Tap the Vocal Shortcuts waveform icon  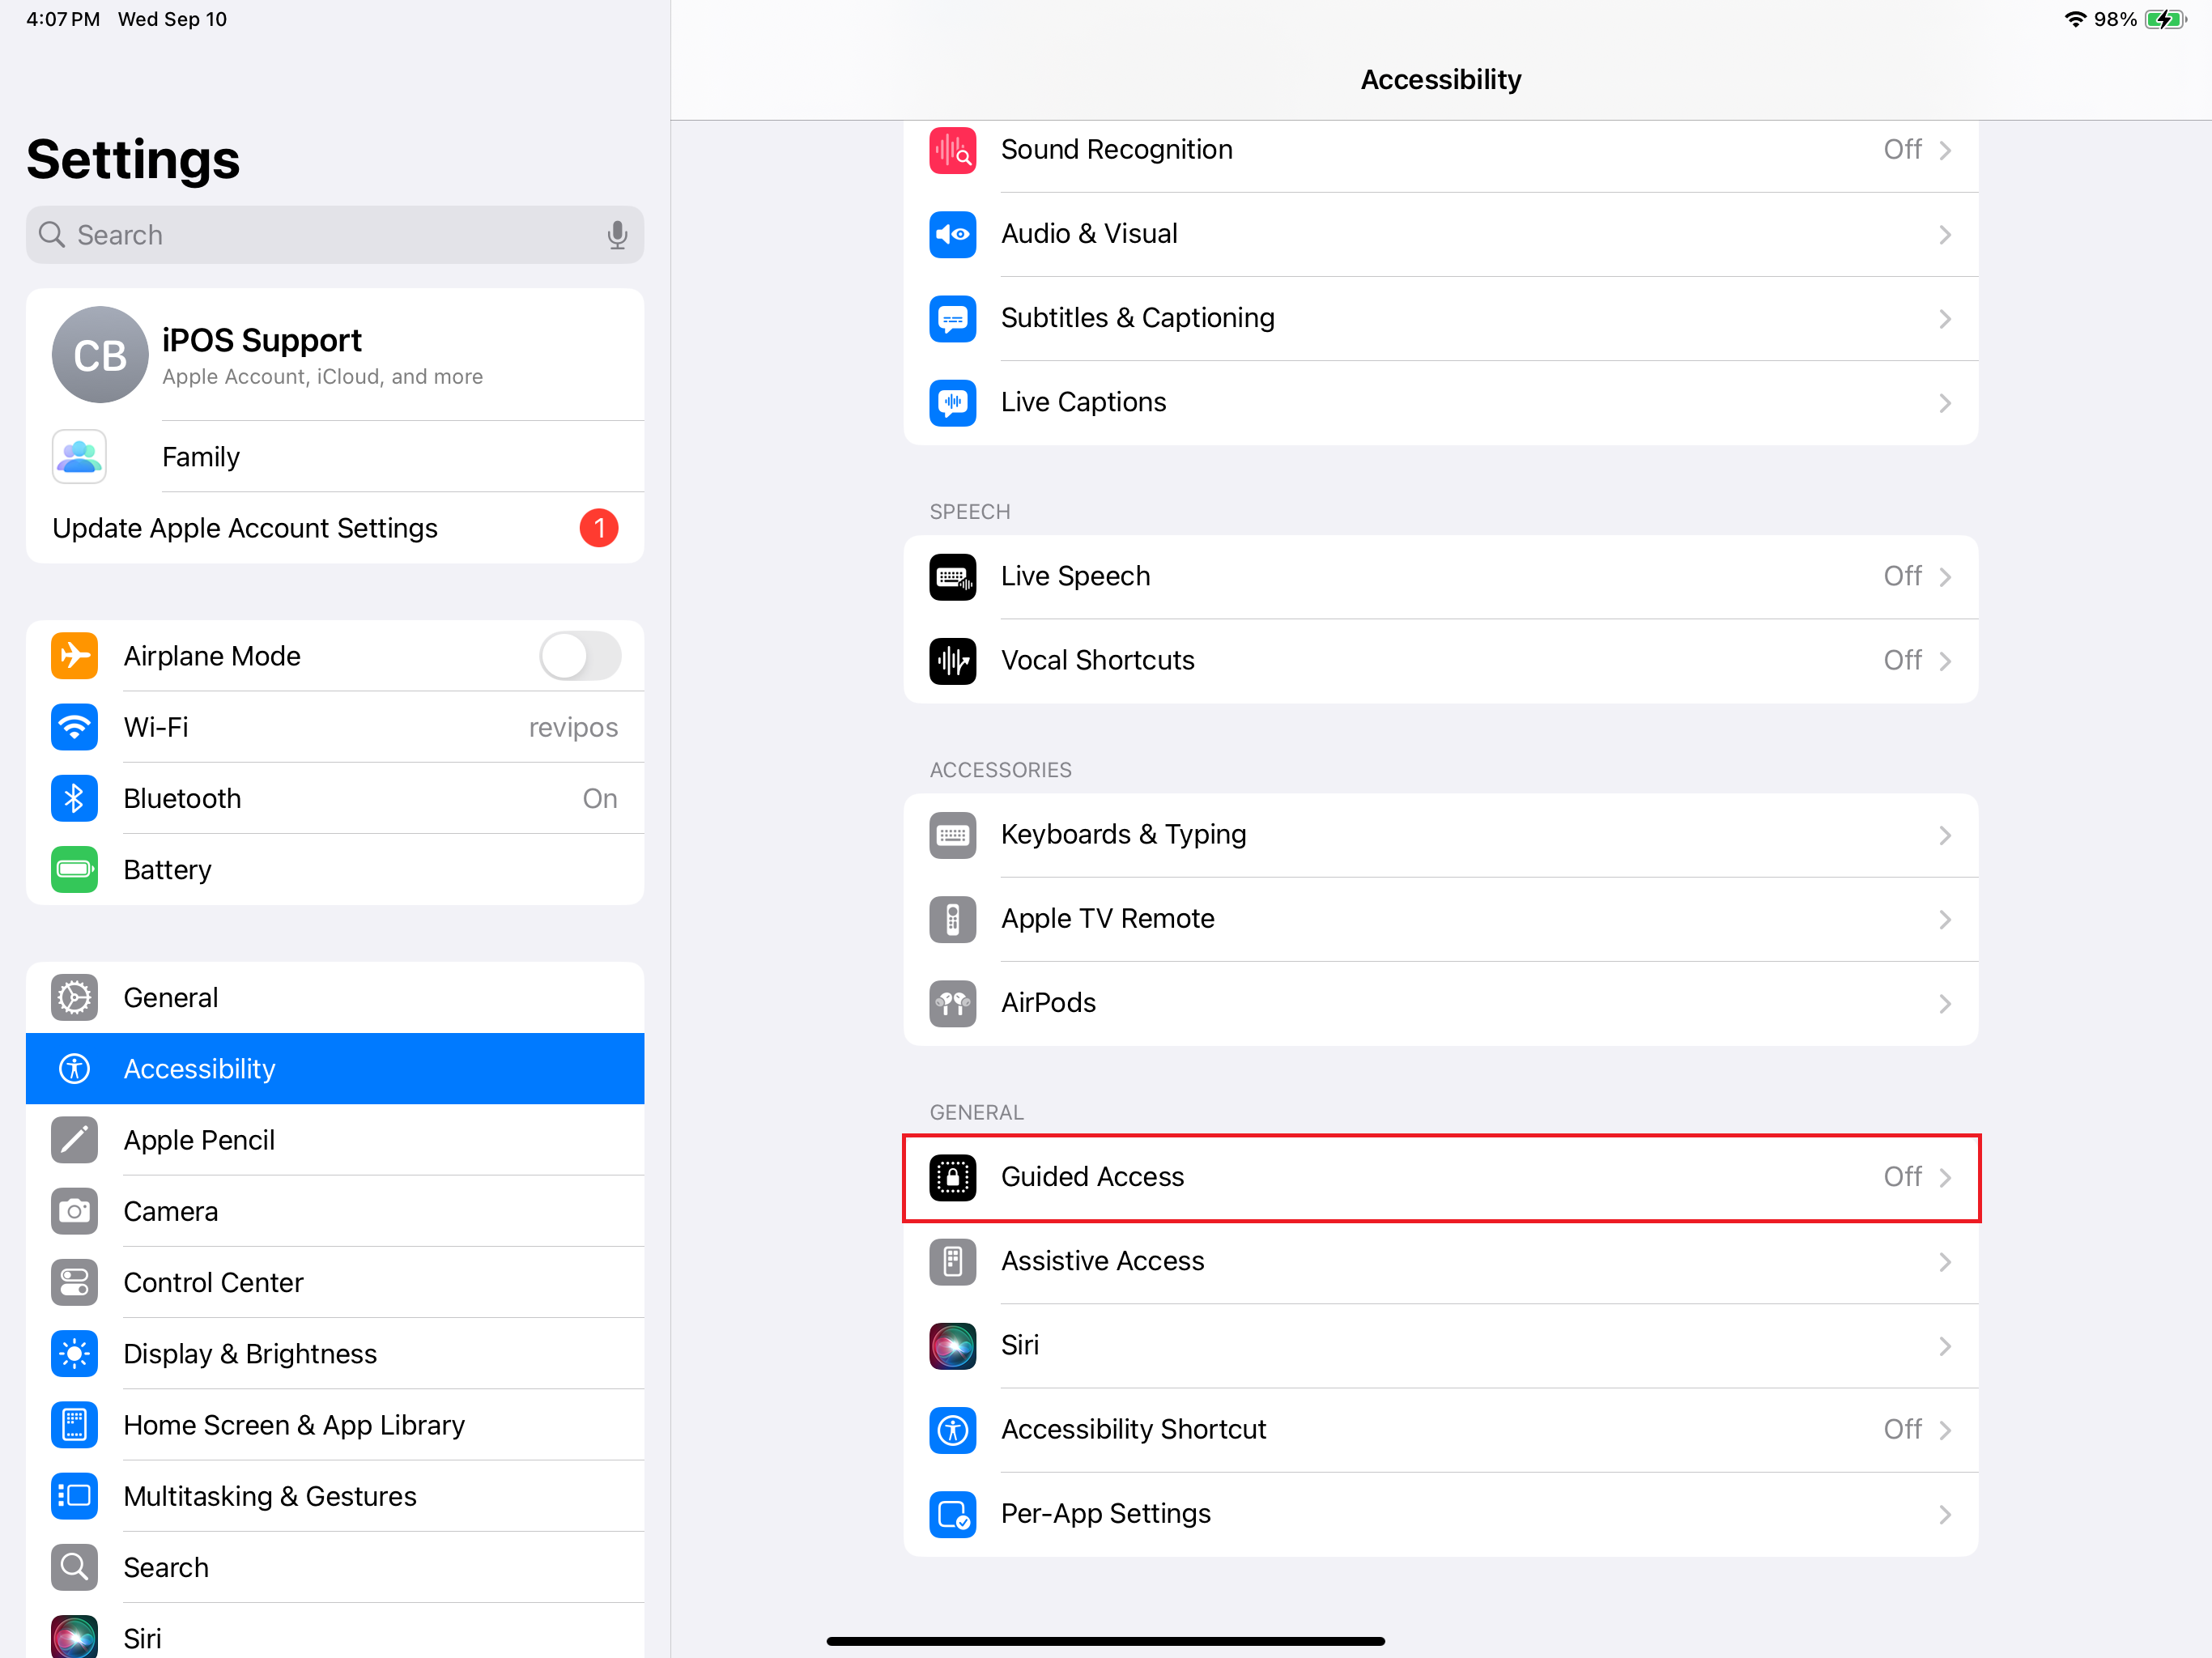pyautogui.click(x=952, y=661)
